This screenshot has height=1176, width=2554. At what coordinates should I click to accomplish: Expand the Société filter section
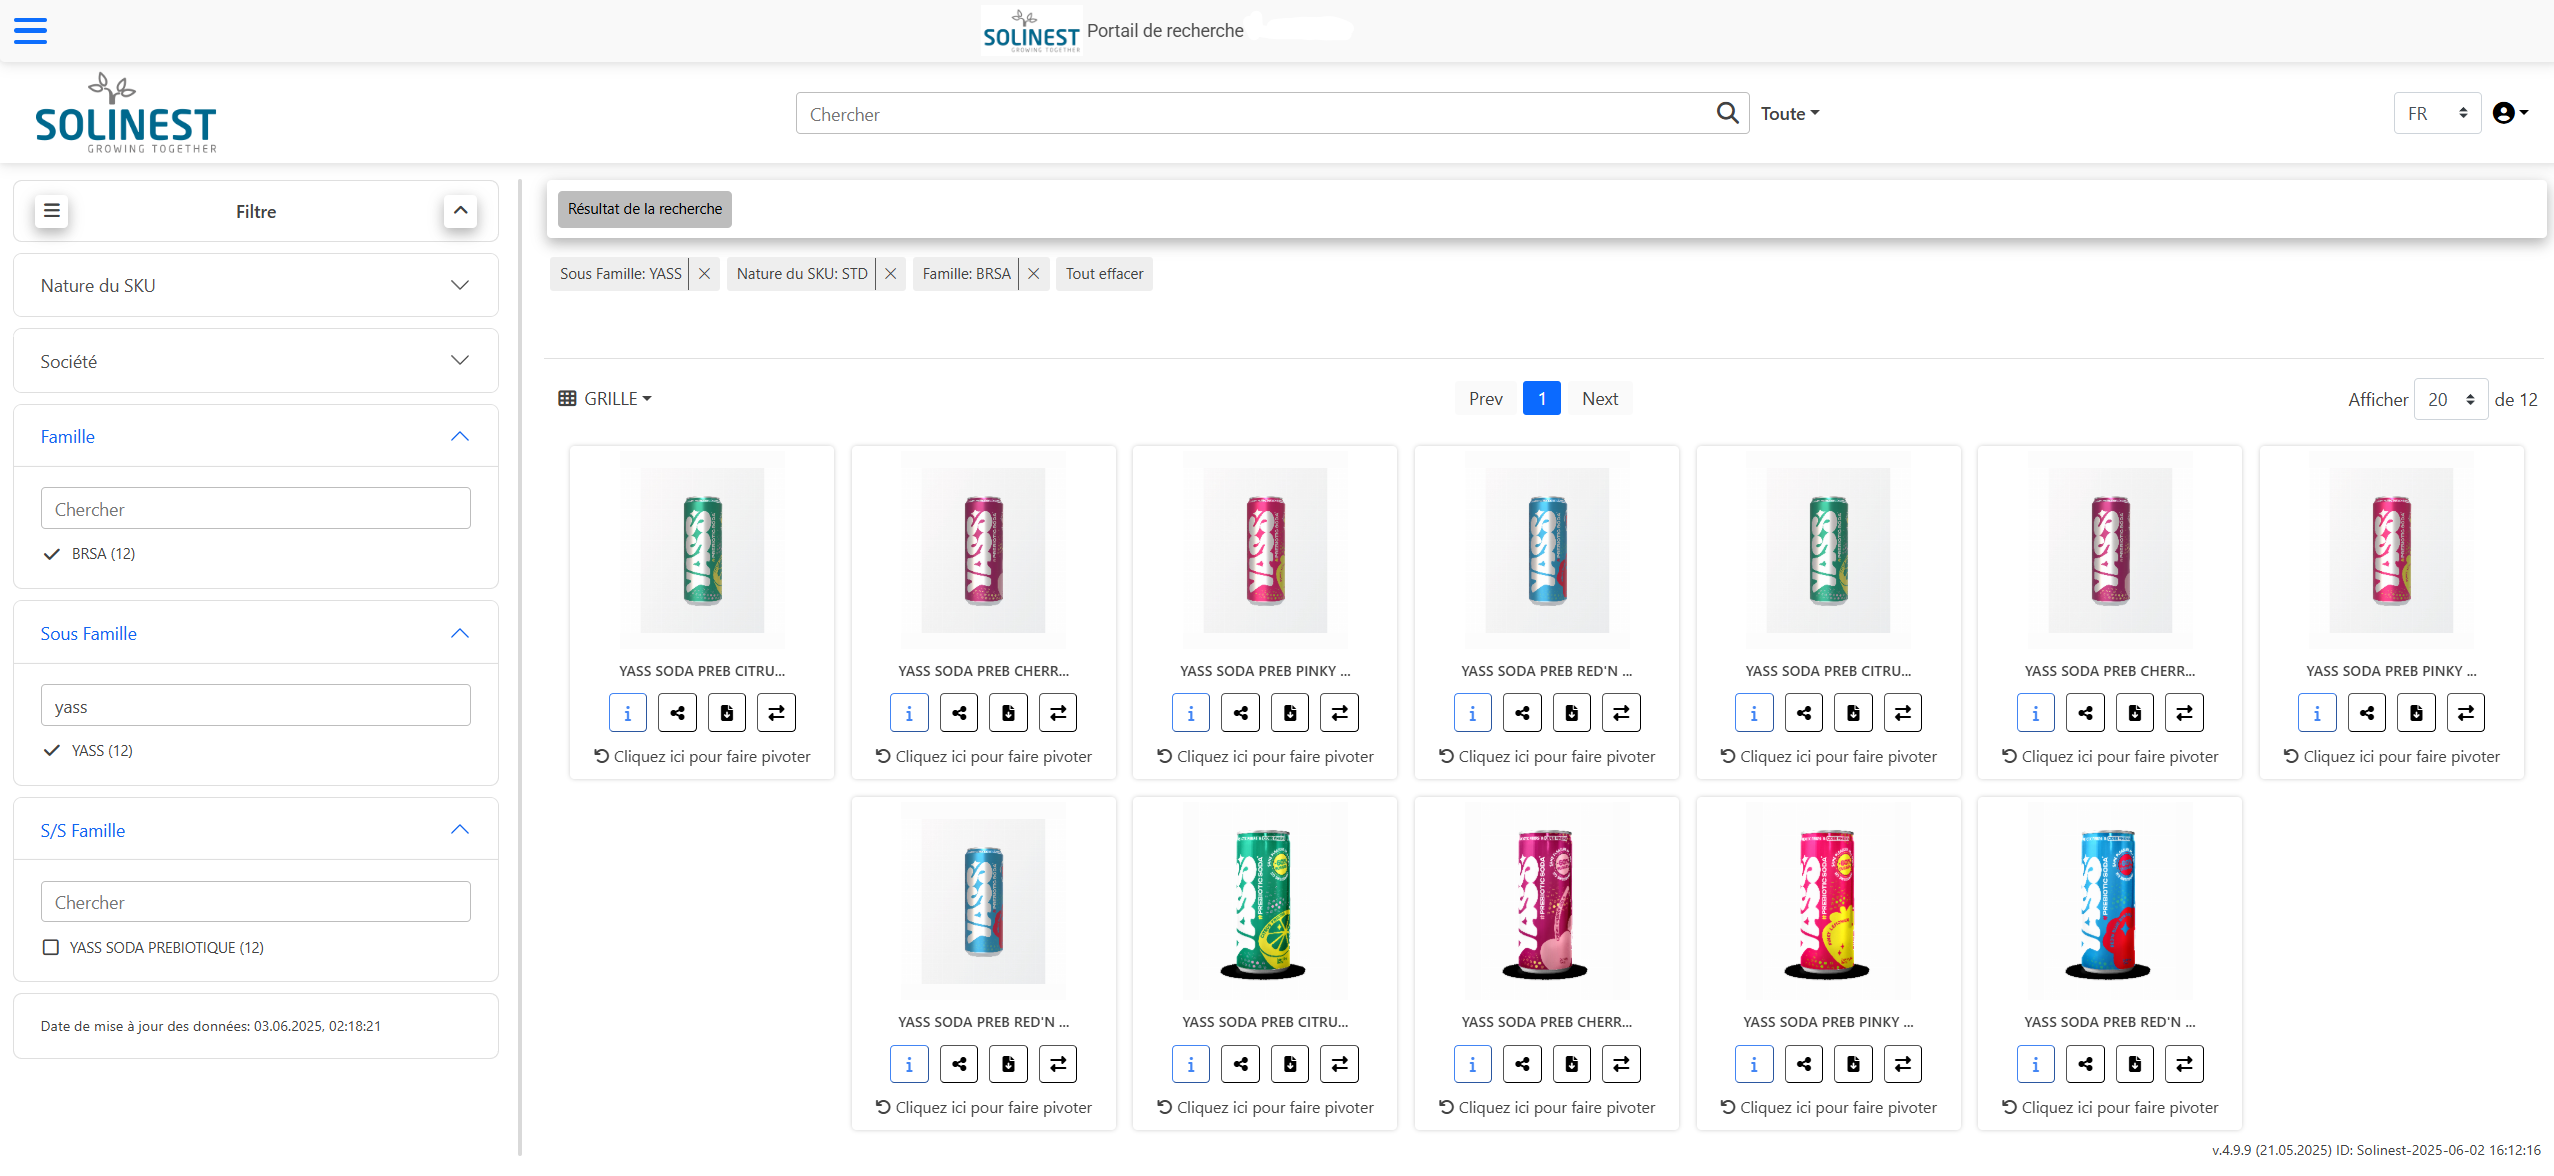coord(256,361)
